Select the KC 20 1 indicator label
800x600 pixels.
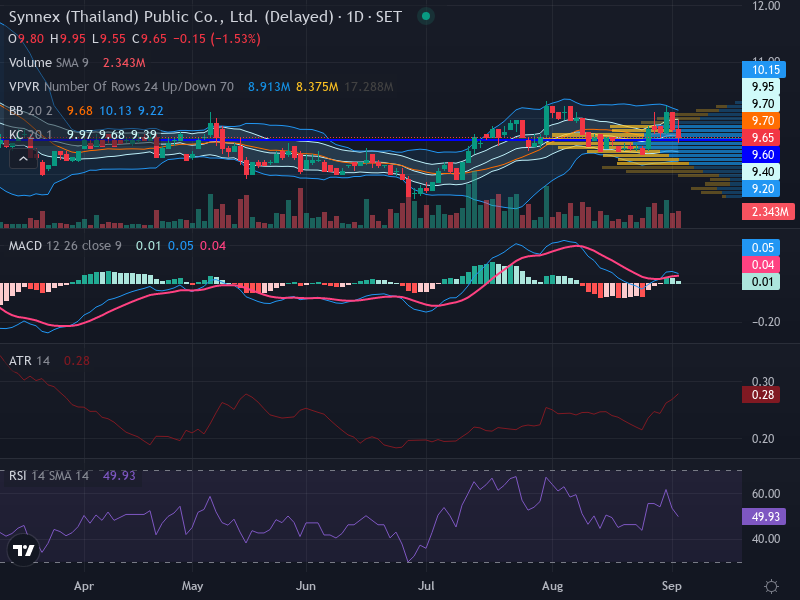pyautogui.click(x=31, y=135)
